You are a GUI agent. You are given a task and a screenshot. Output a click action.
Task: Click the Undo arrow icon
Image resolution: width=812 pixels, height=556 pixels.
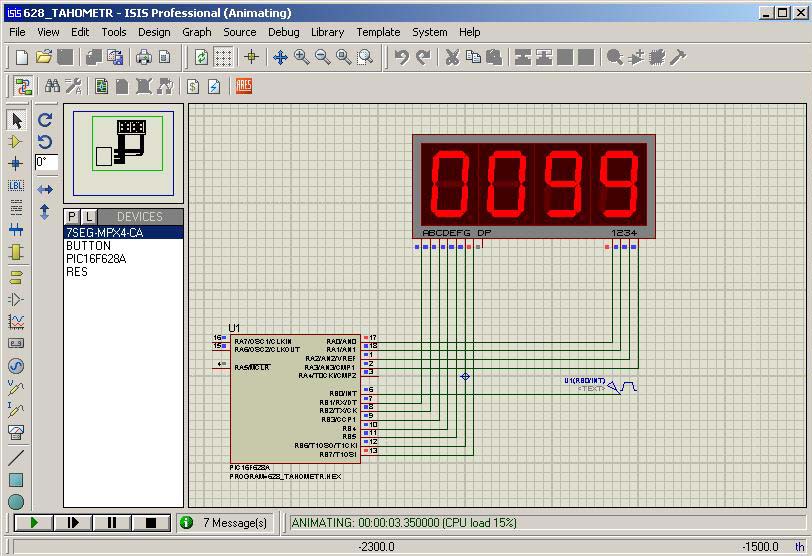[401, 58]
